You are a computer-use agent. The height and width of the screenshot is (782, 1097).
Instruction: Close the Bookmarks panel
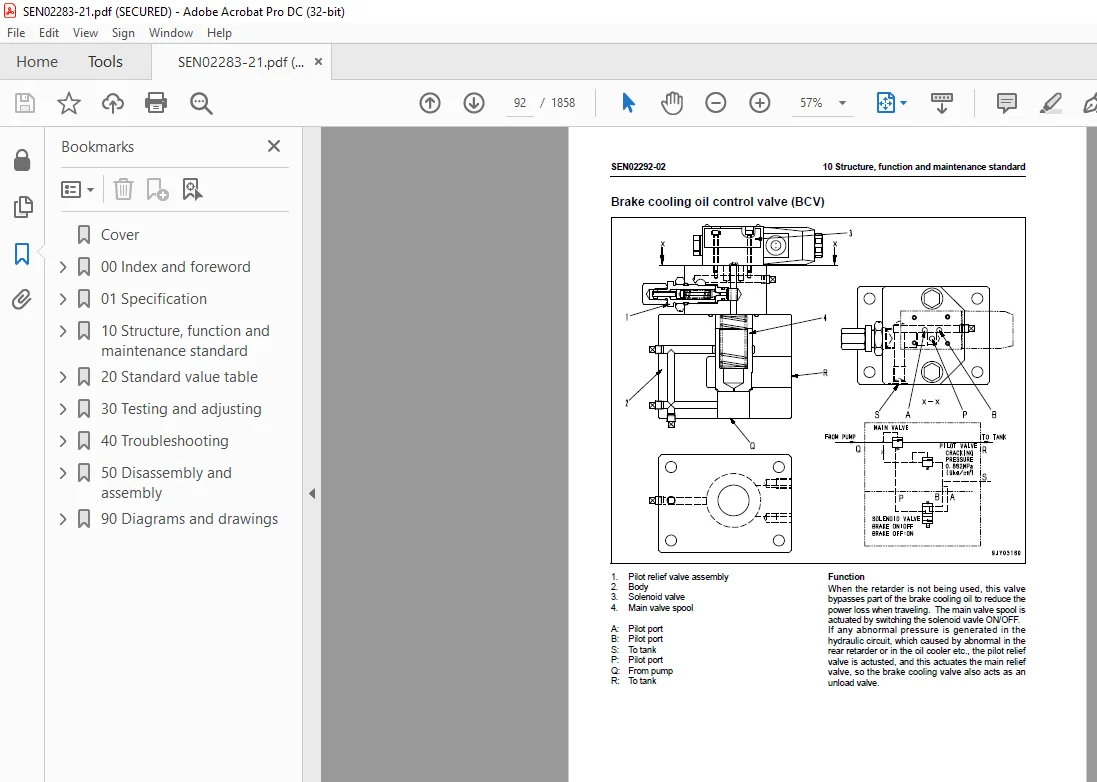(x=274, y=146)
